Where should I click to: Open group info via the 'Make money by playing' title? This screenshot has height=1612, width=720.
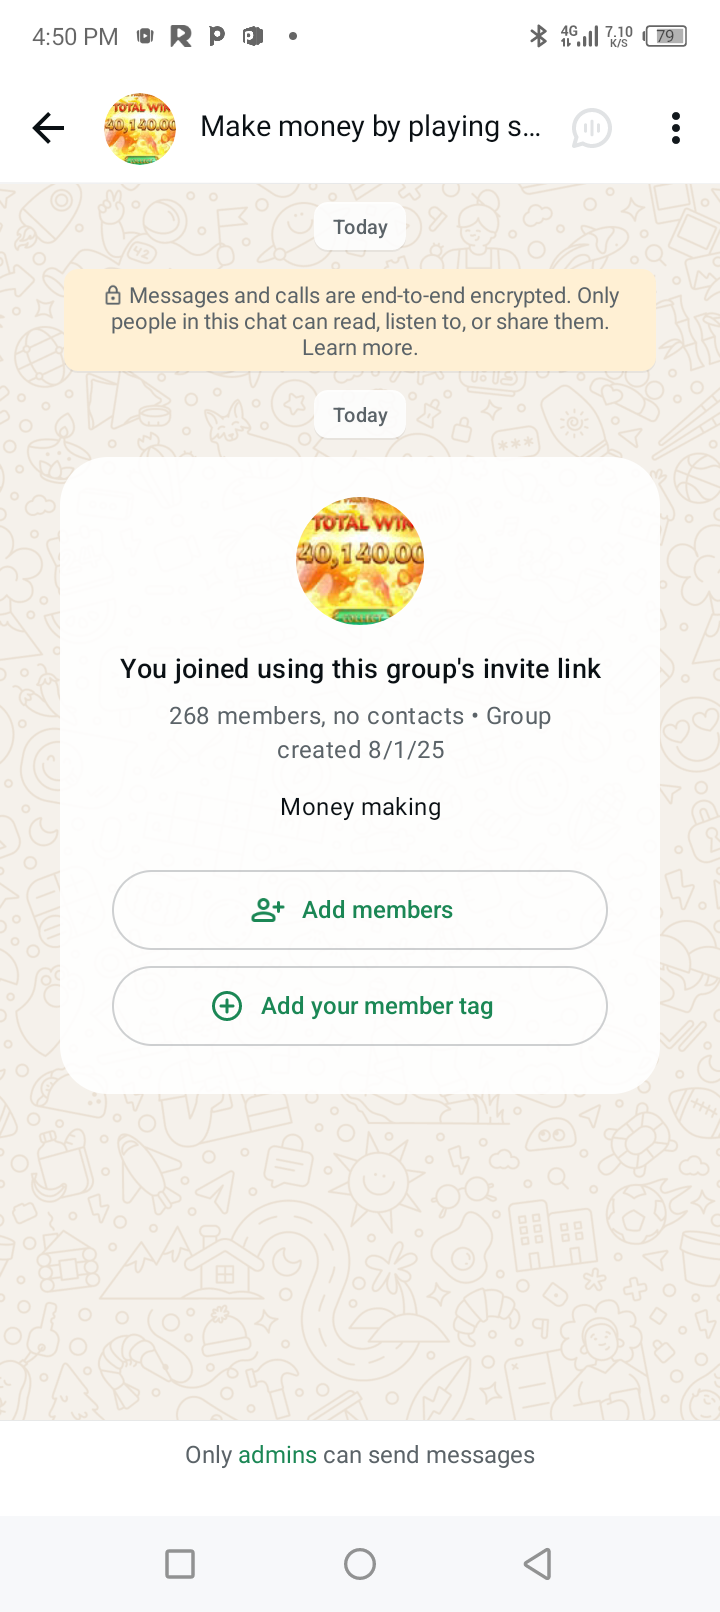(370, 127)
